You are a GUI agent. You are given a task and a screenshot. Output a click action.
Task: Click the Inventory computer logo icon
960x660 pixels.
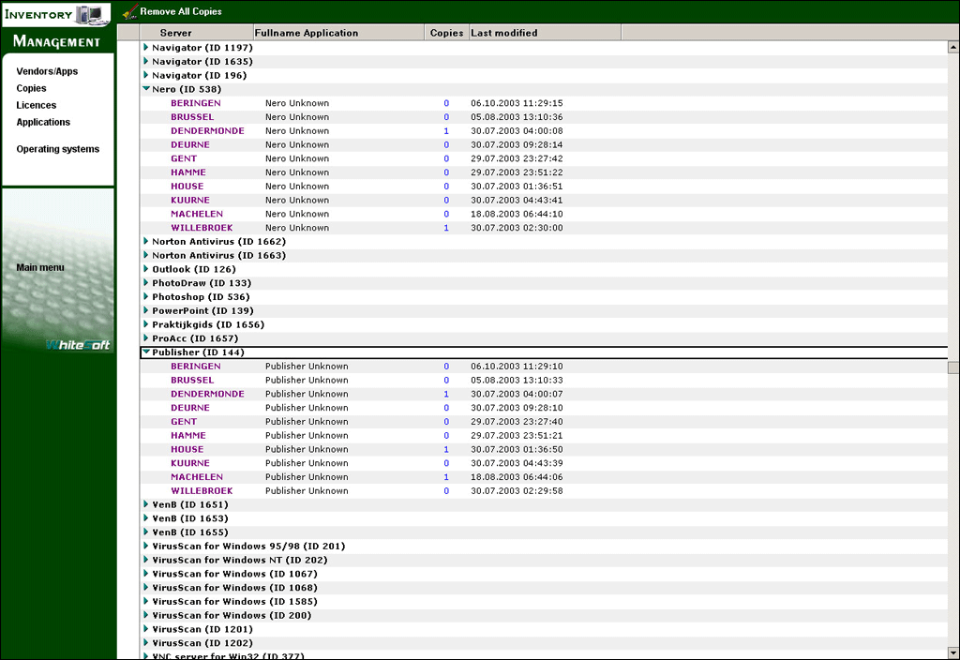(x=92, y=14)
